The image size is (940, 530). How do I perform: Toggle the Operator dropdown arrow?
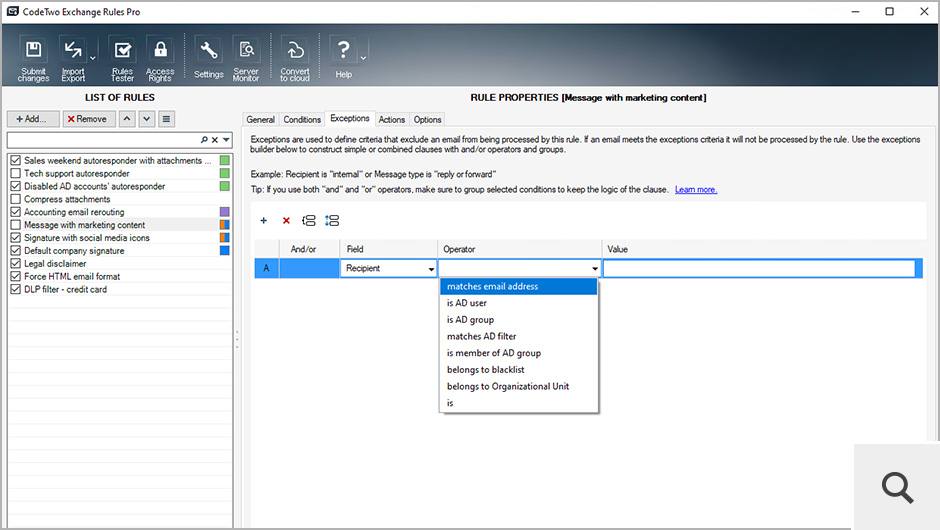[x=595, y=269]
